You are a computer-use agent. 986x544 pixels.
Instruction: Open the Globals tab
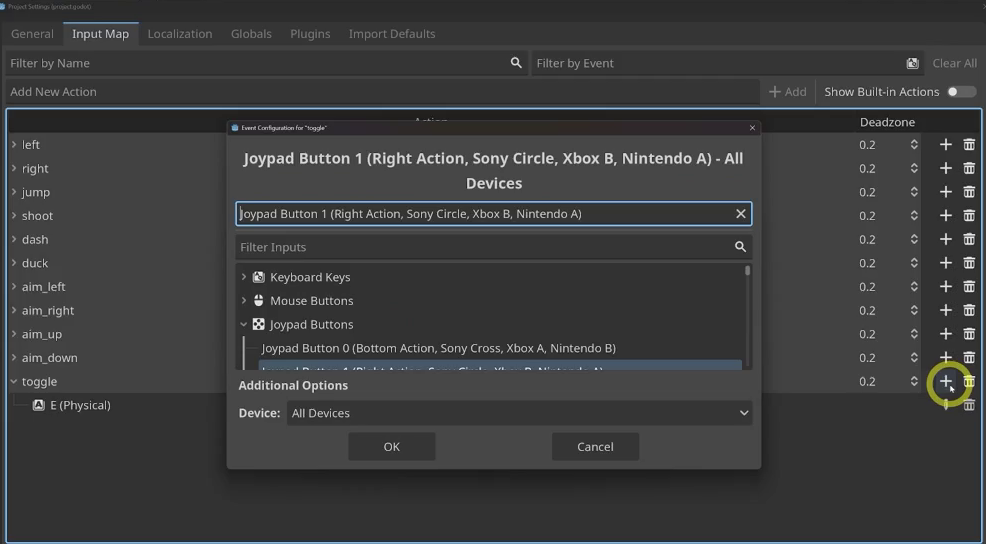[251, 34]
